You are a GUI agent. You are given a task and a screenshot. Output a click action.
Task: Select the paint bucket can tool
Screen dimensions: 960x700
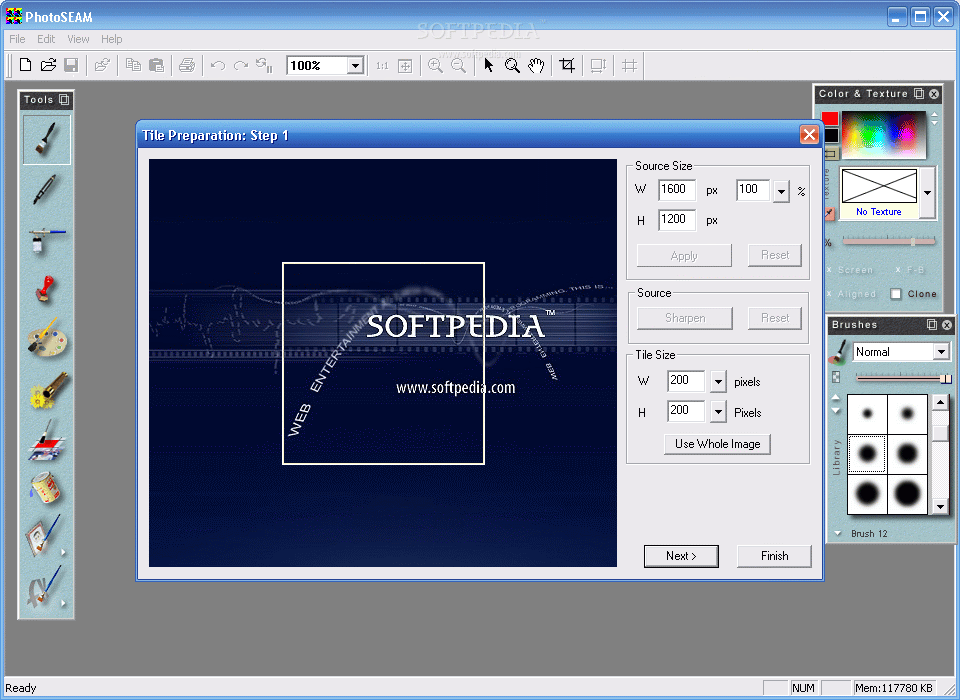pos(47,488)
